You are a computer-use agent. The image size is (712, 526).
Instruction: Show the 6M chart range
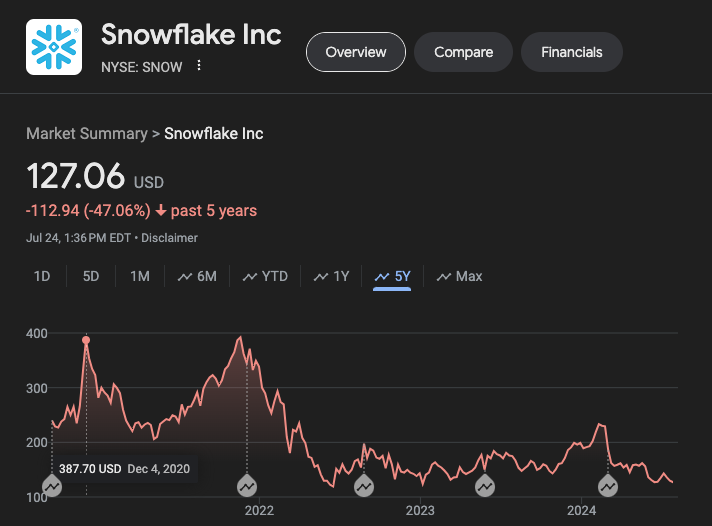[197, 276]
